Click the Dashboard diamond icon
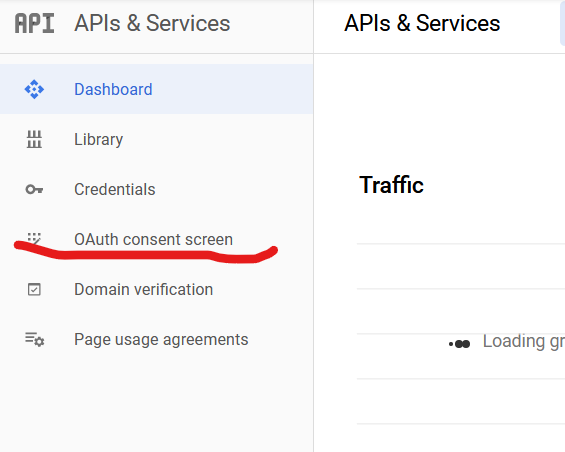The width and height of the screenshot is (565, 452). tap(34, 89)
